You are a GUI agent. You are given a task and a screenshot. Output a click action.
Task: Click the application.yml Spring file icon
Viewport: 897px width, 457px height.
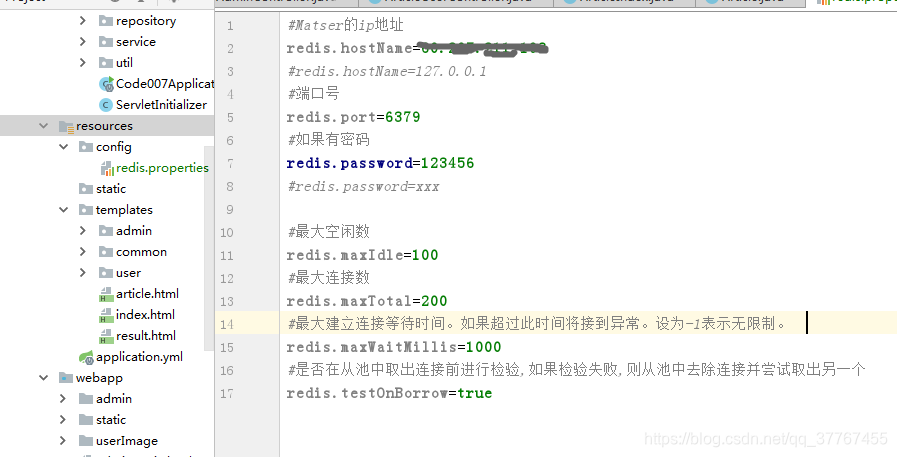(x=86, y=357)
